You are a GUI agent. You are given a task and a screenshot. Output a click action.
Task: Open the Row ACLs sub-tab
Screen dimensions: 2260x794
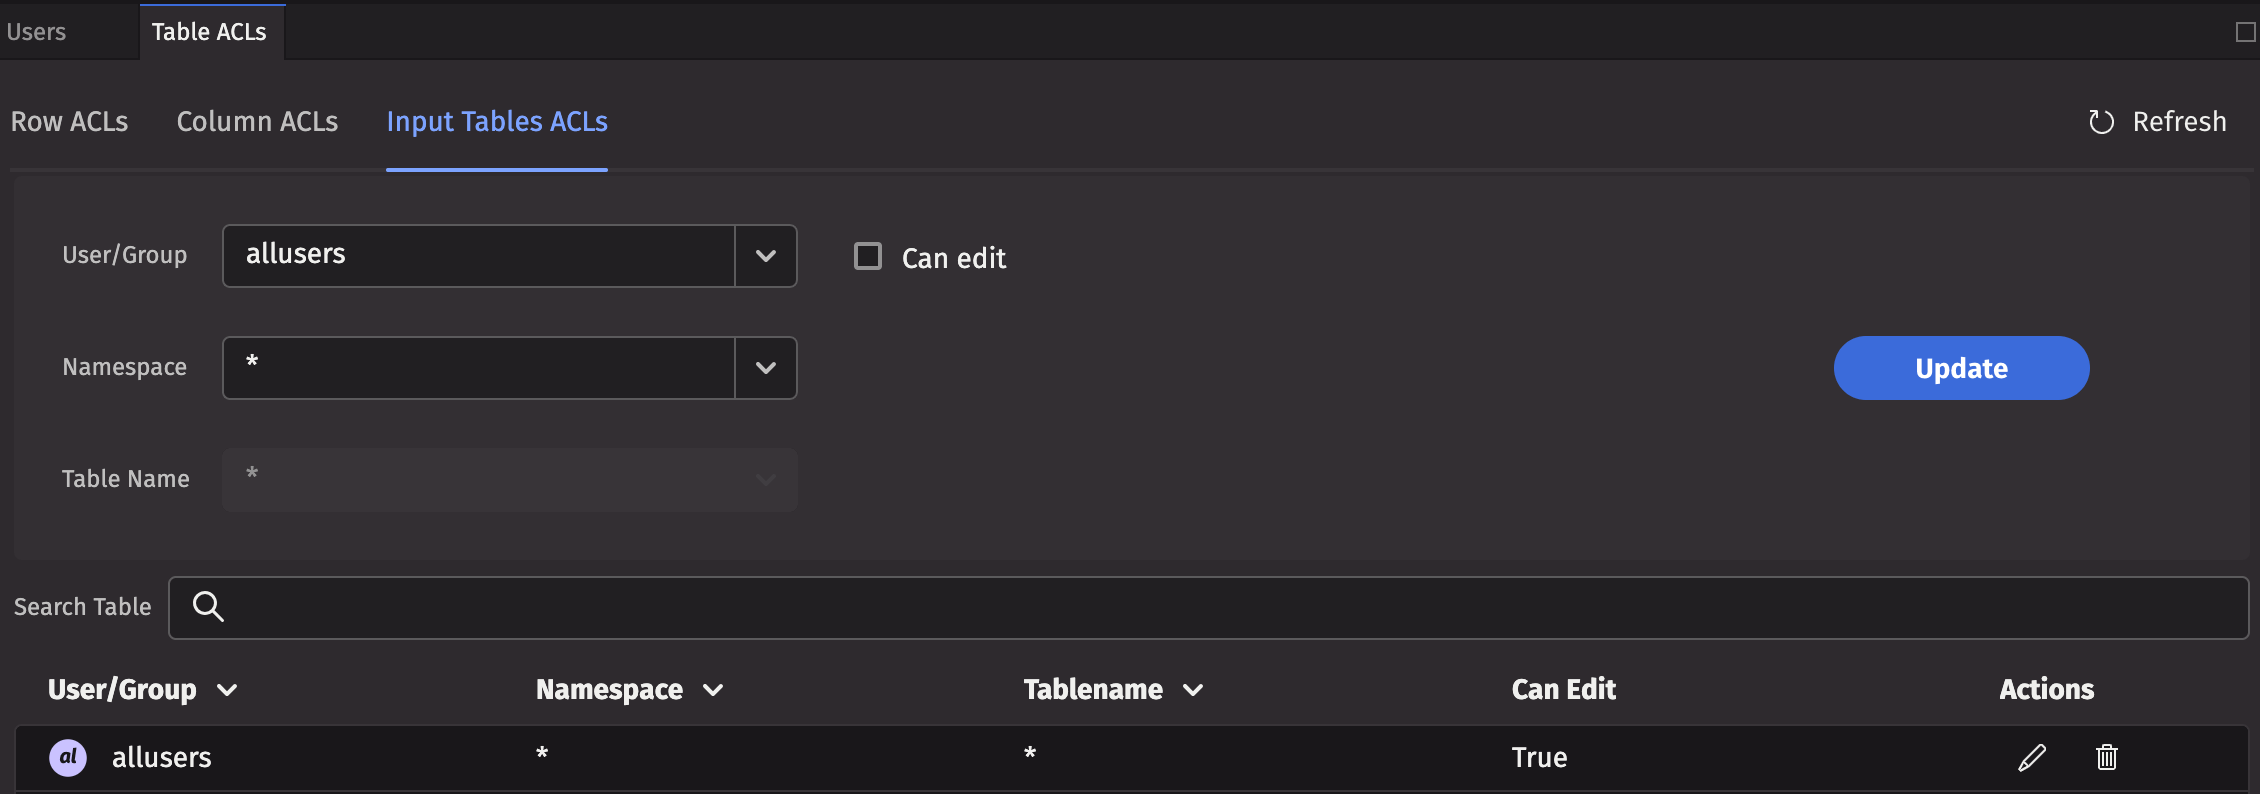[x=69, y=122]
